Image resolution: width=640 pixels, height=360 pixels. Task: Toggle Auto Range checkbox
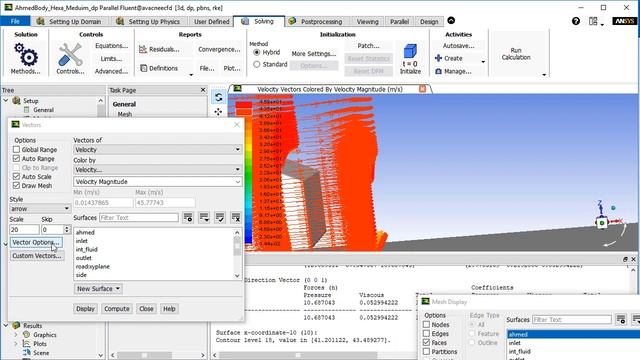(16, 159)
